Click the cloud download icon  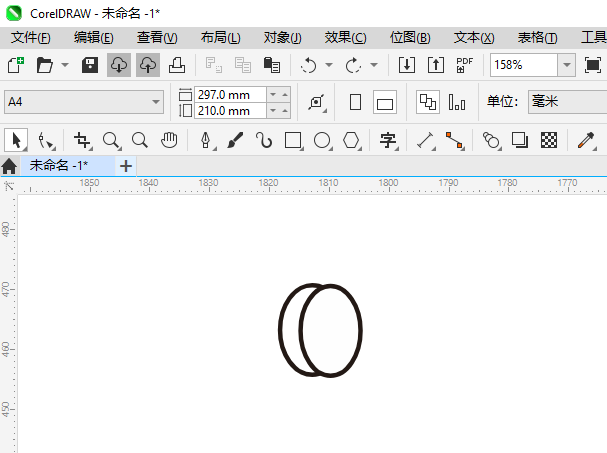click(x=119, y=65)
